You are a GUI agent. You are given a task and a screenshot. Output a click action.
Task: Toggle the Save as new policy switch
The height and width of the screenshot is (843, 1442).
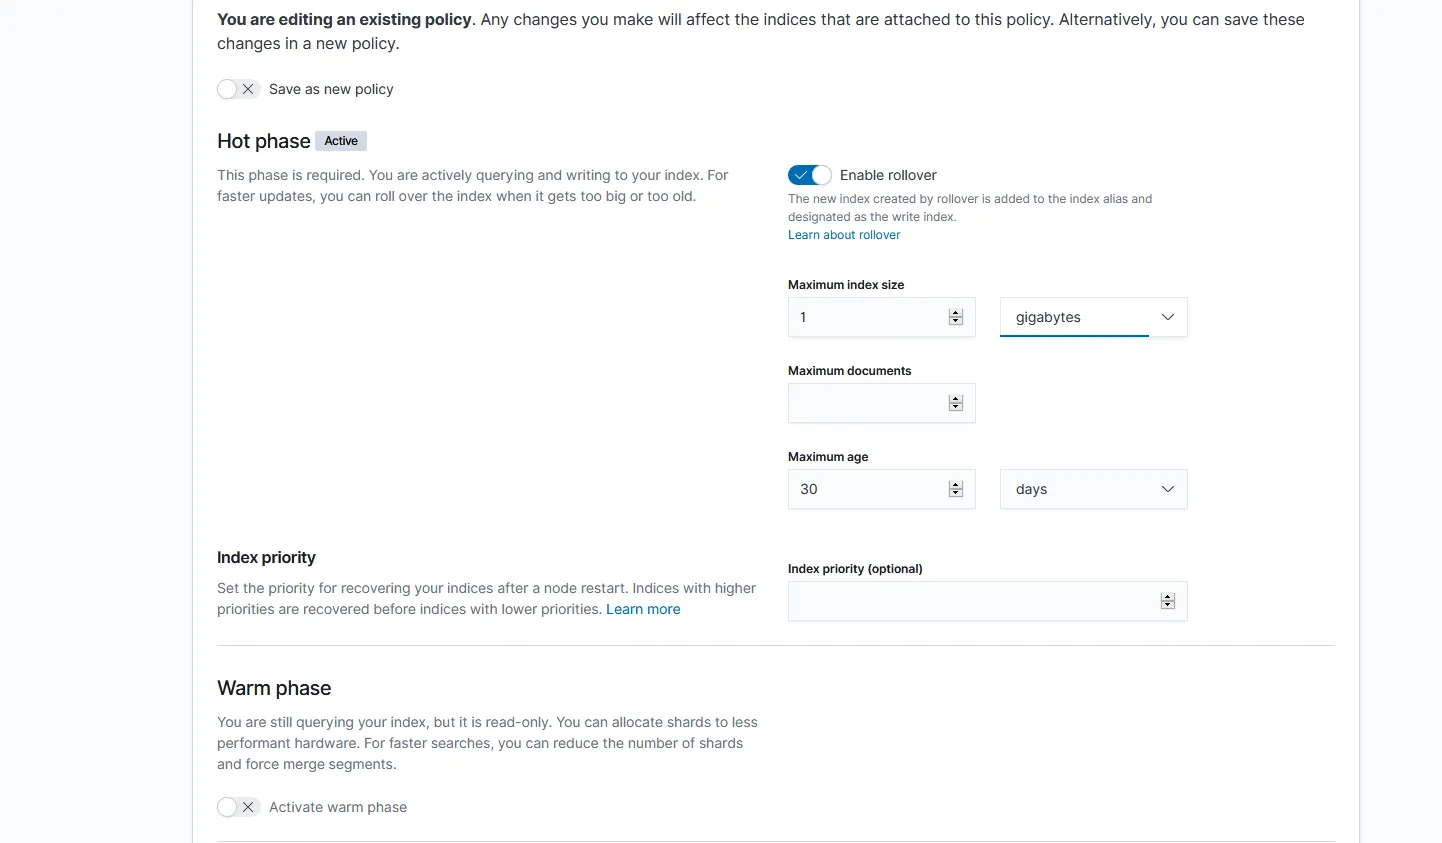pos(238,89)
